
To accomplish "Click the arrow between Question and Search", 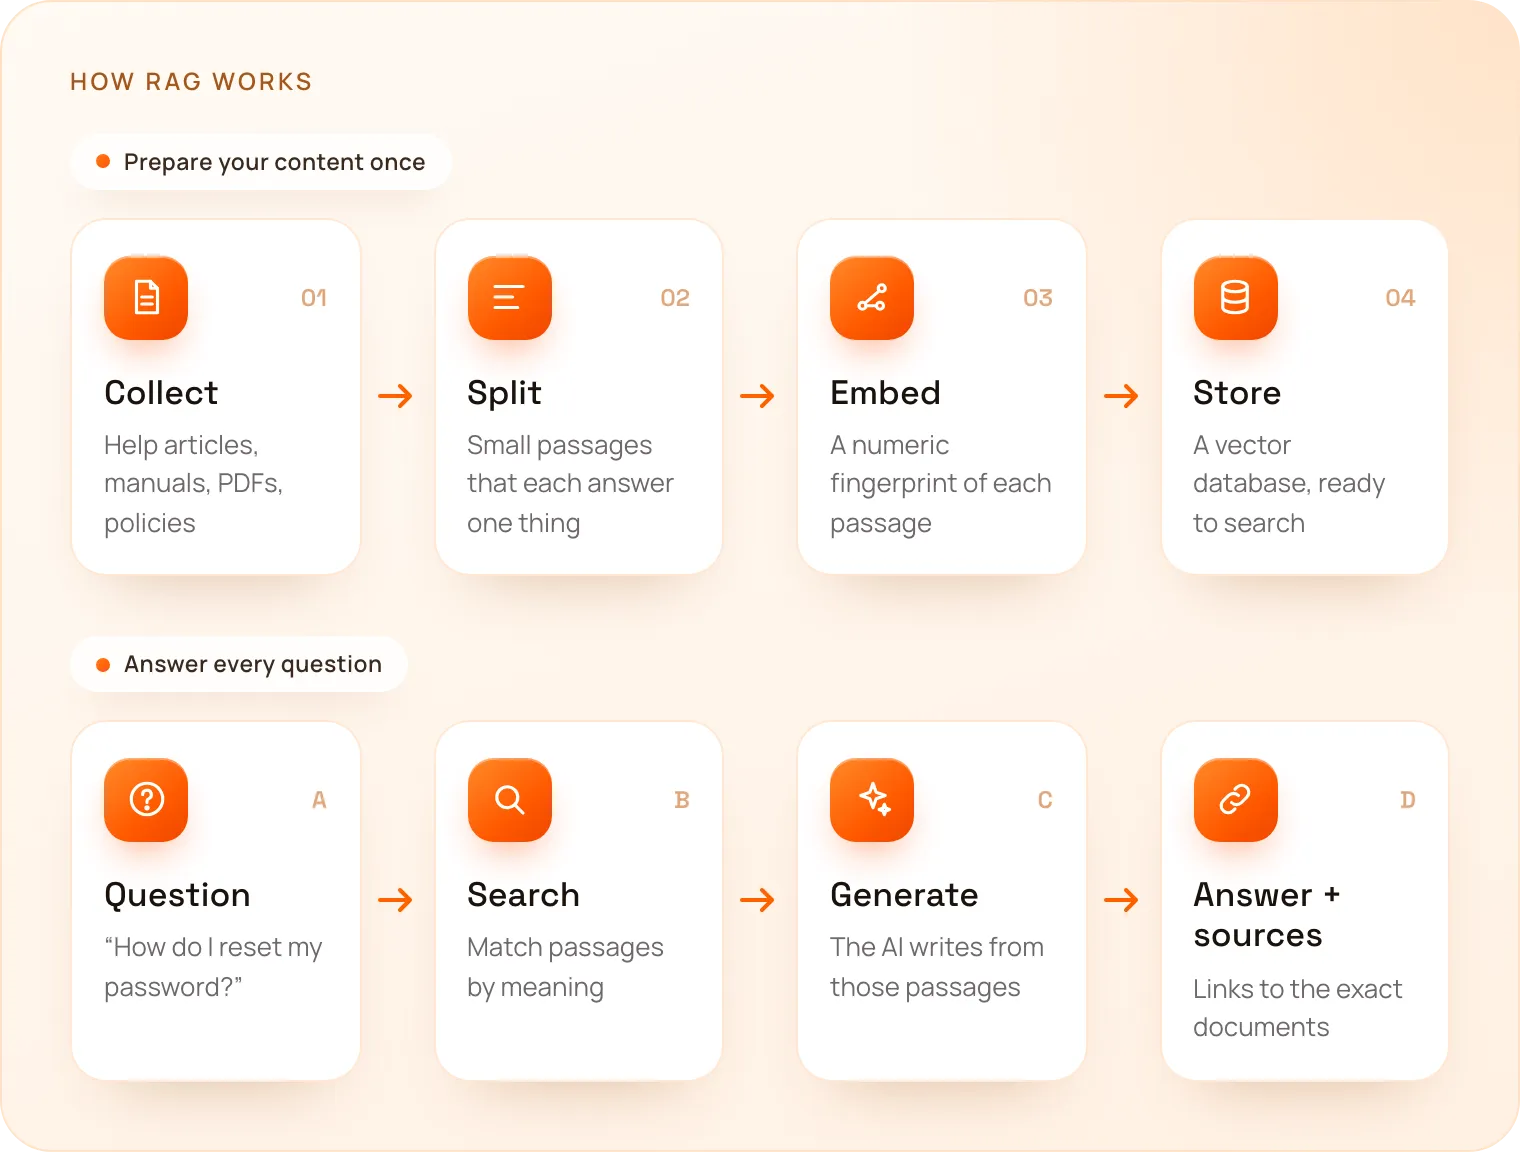I will pyautogui.click(x=396, y=900).
